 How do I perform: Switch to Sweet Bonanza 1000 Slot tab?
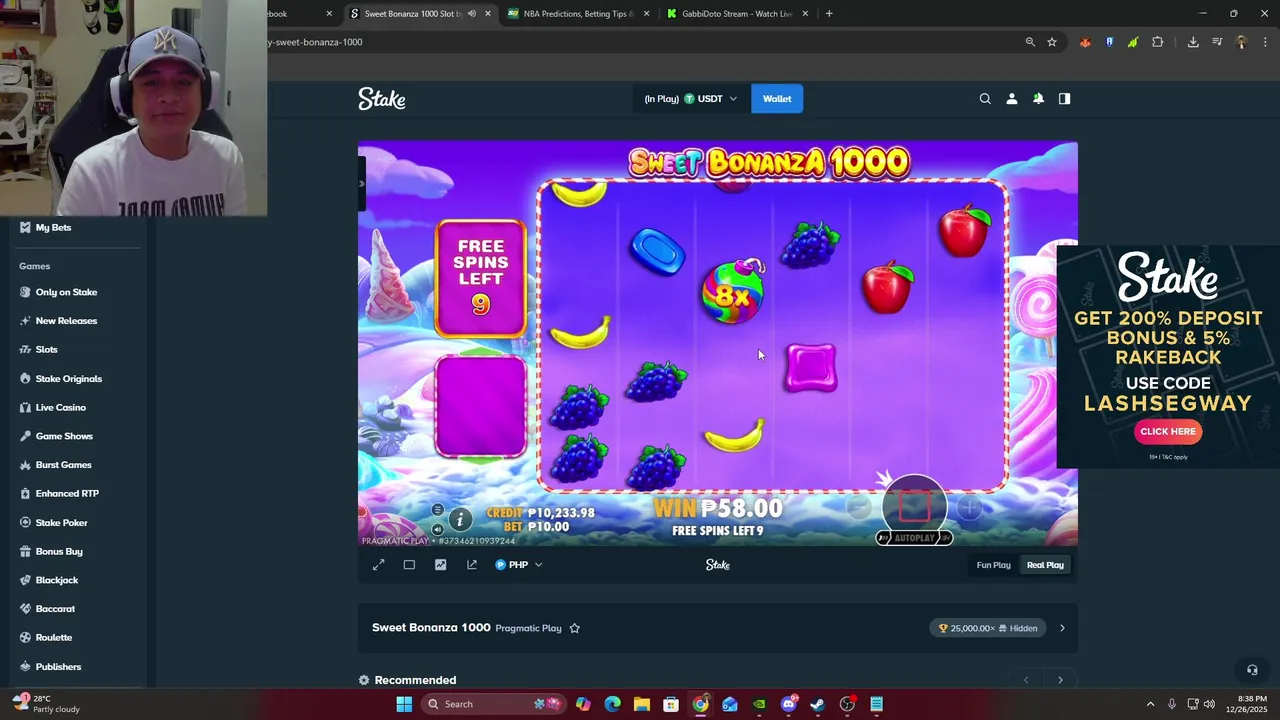click(x=412, y=14)
